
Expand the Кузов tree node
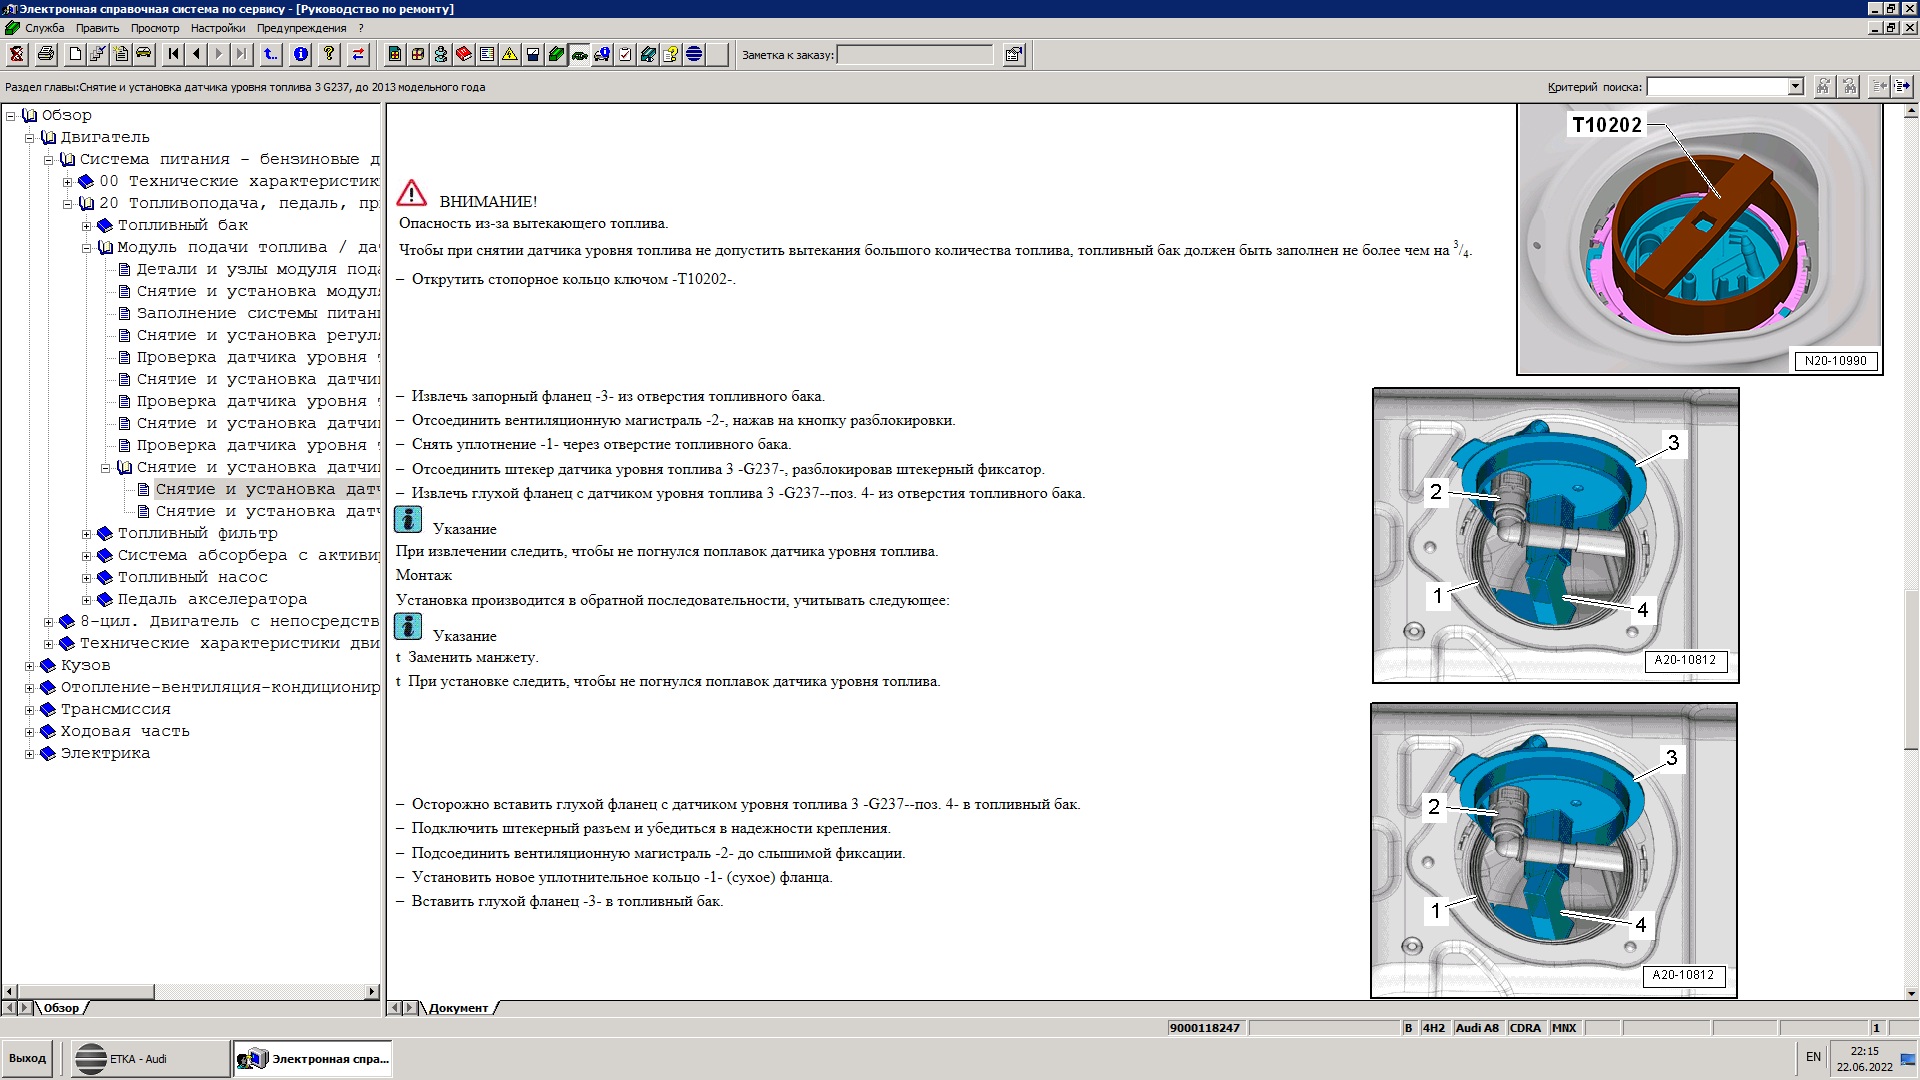(29, 666)
